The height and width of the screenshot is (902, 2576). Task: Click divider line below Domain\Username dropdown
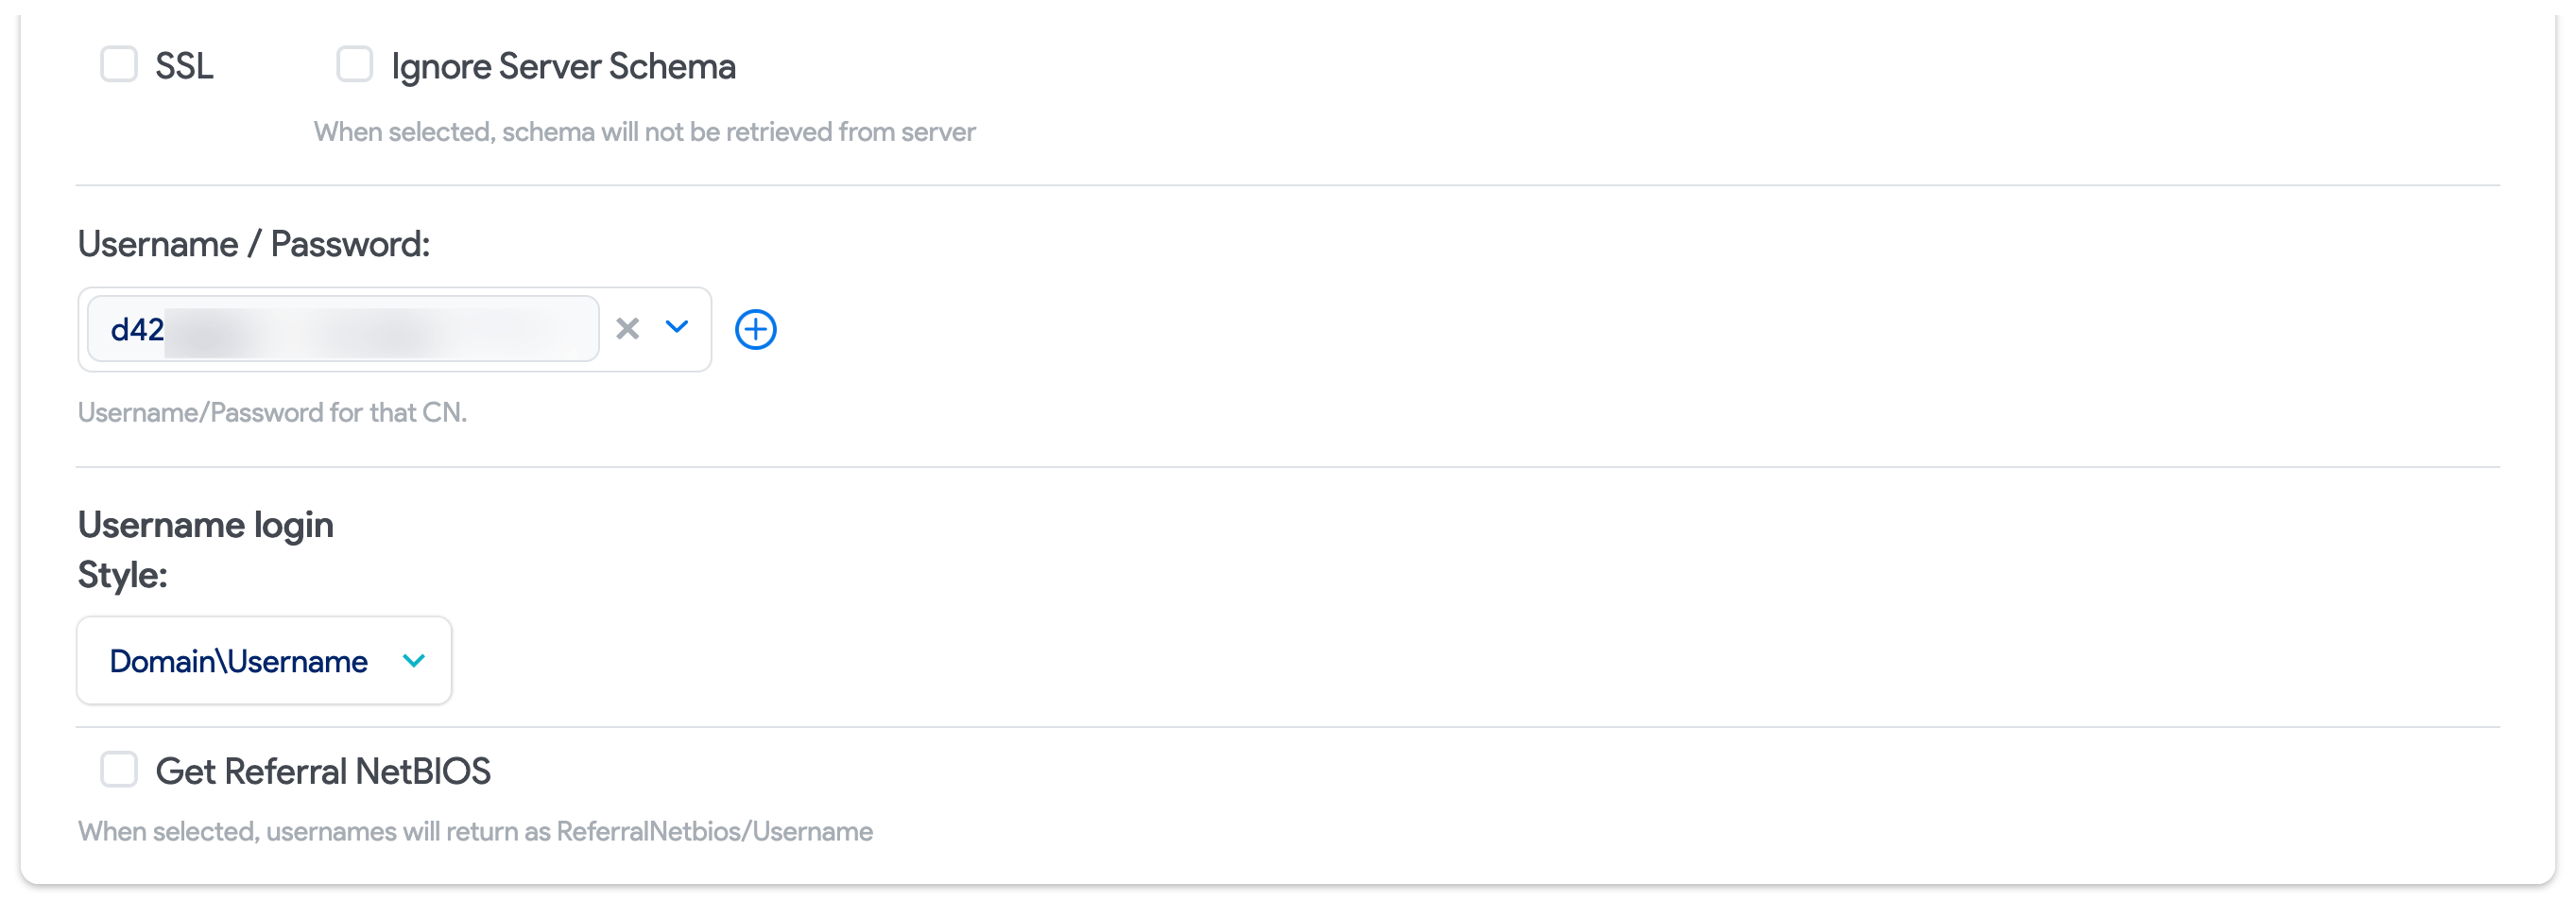1287,727
